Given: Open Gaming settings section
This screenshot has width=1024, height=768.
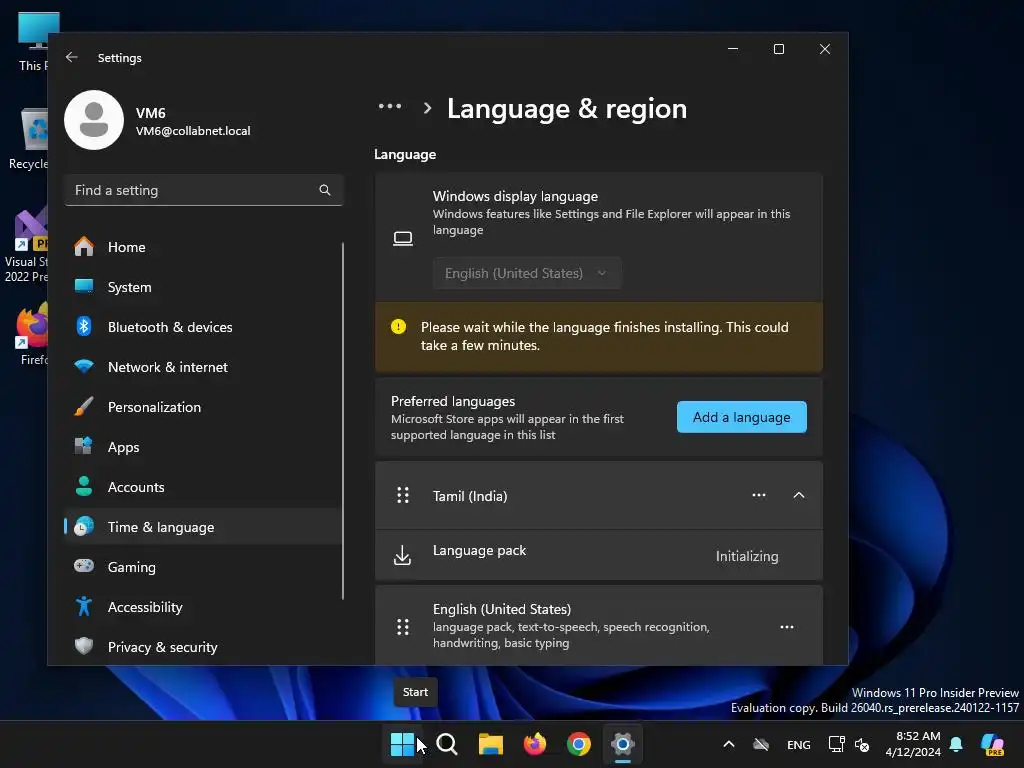Looking at the screenshot, I should [x=204, y=567].
